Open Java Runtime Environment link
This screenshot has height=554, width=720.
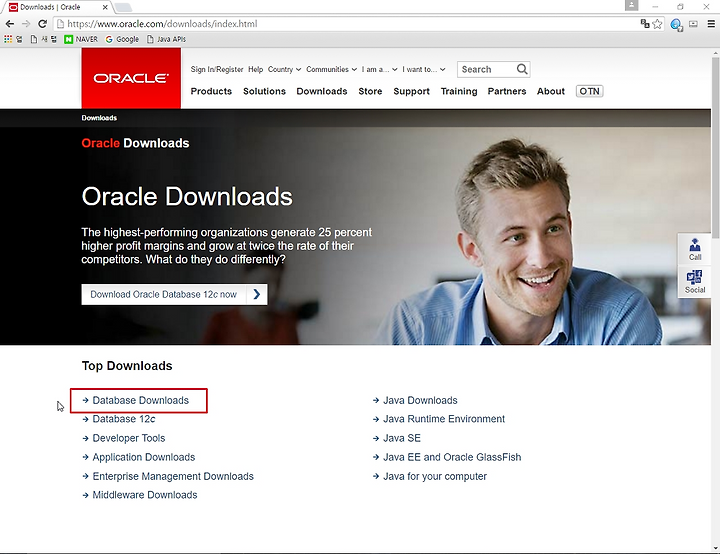click(x=444, y=419)
